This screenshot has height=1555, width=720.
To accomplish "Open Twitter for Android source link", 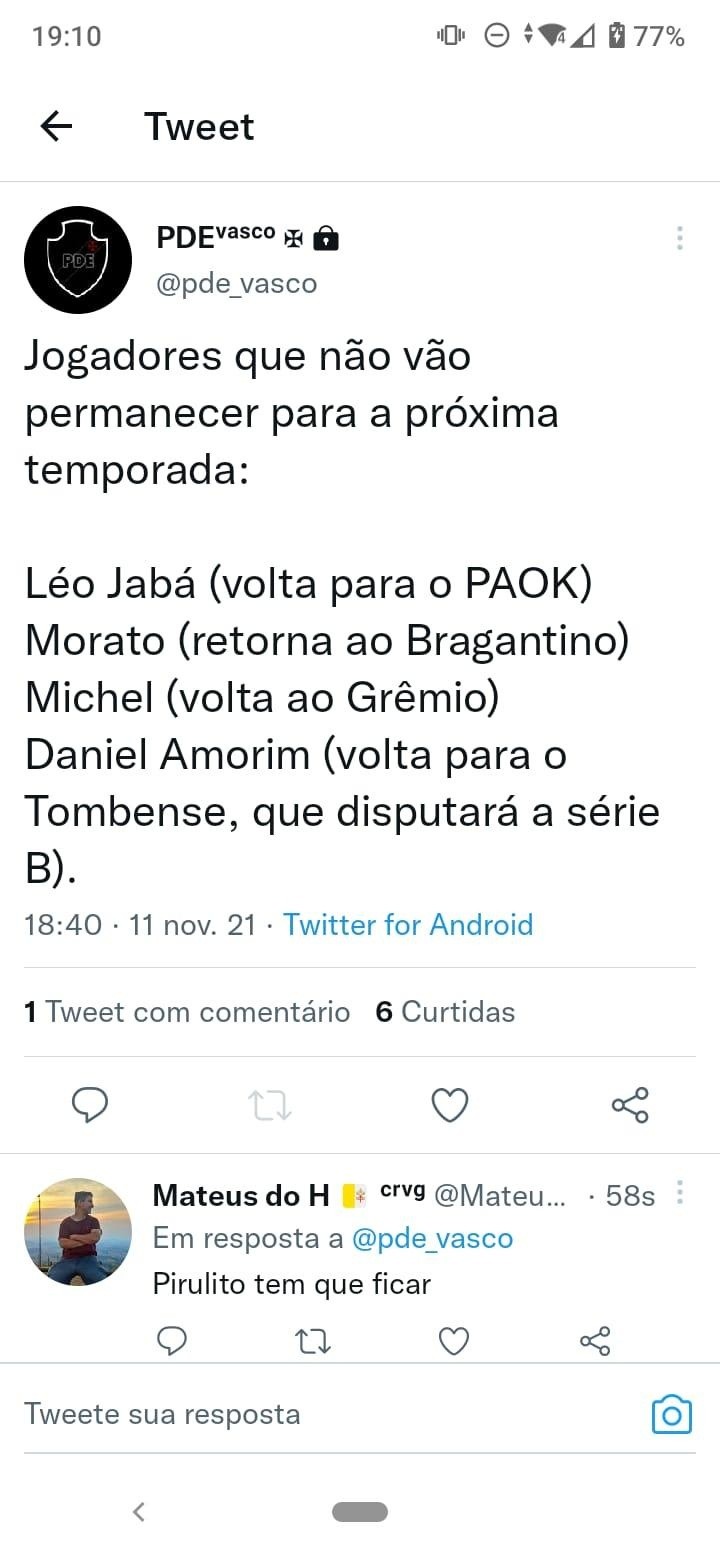I will 408,924.
